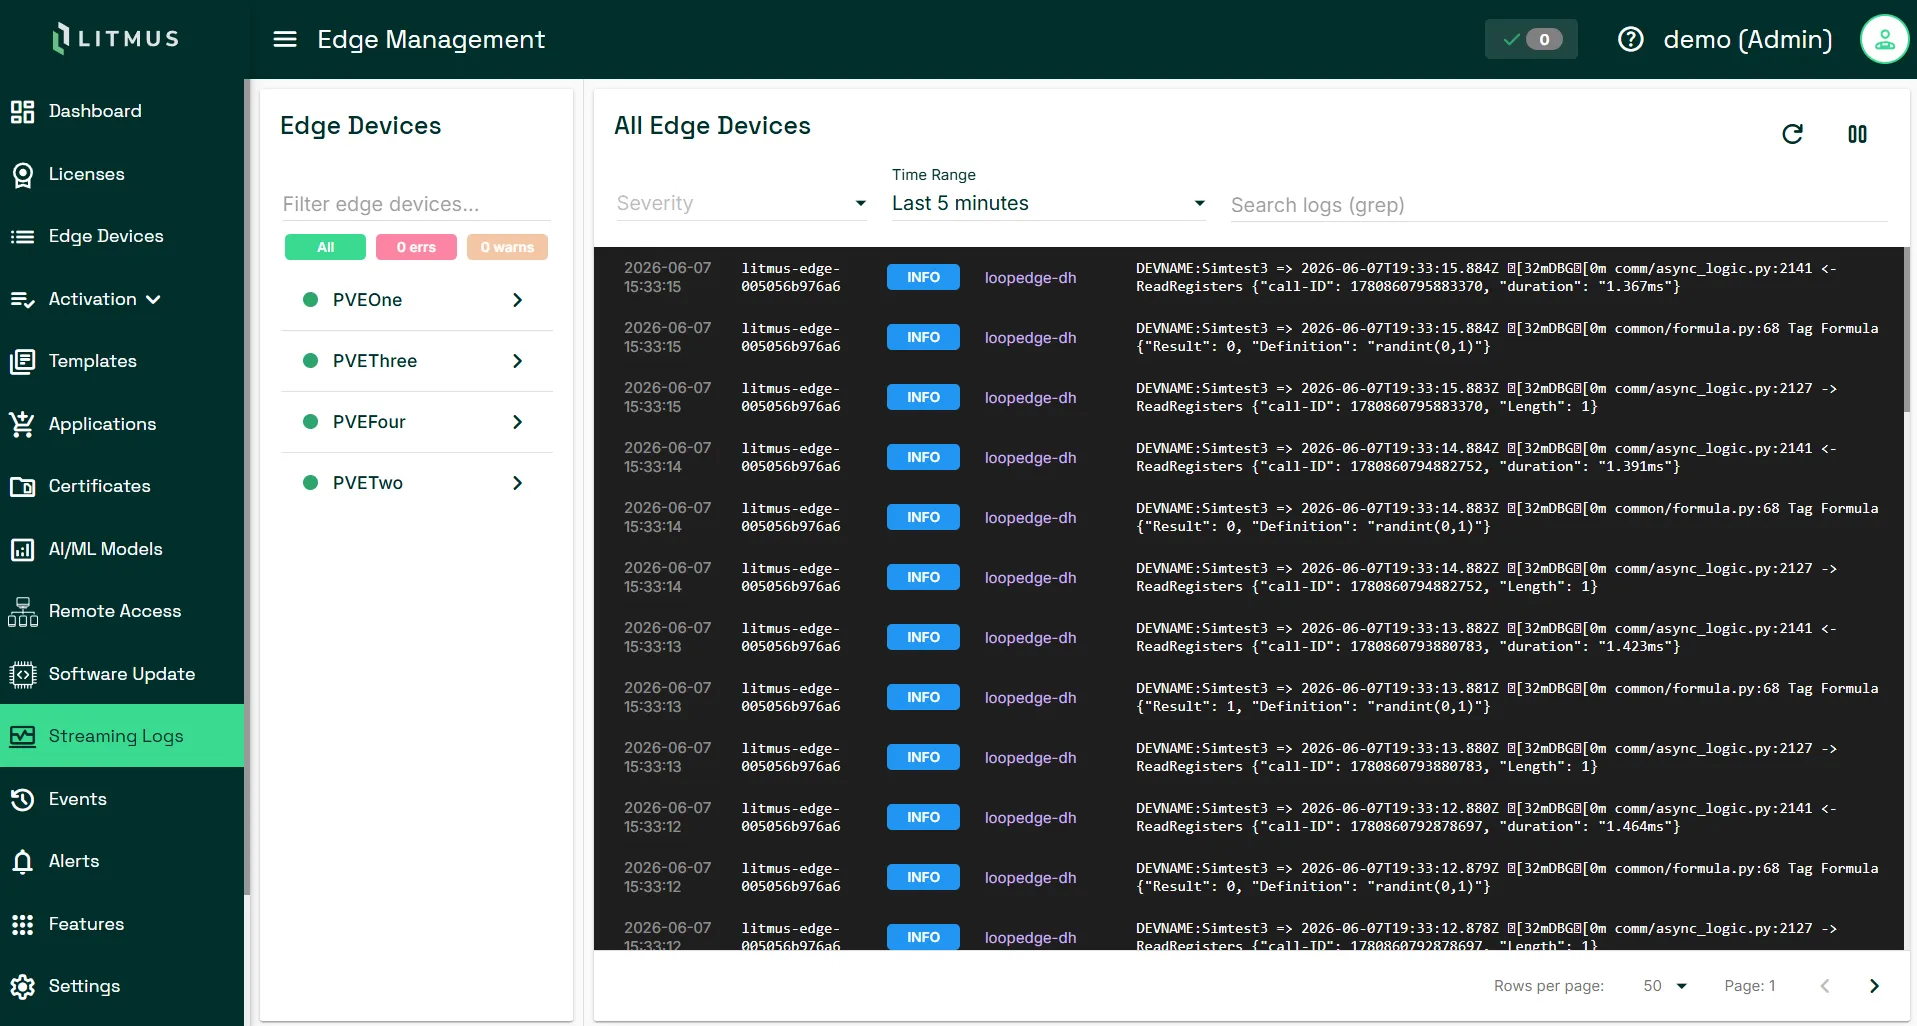Click the Remote Access network icon
This screenshot has width=1917, height=1026.
22,611
